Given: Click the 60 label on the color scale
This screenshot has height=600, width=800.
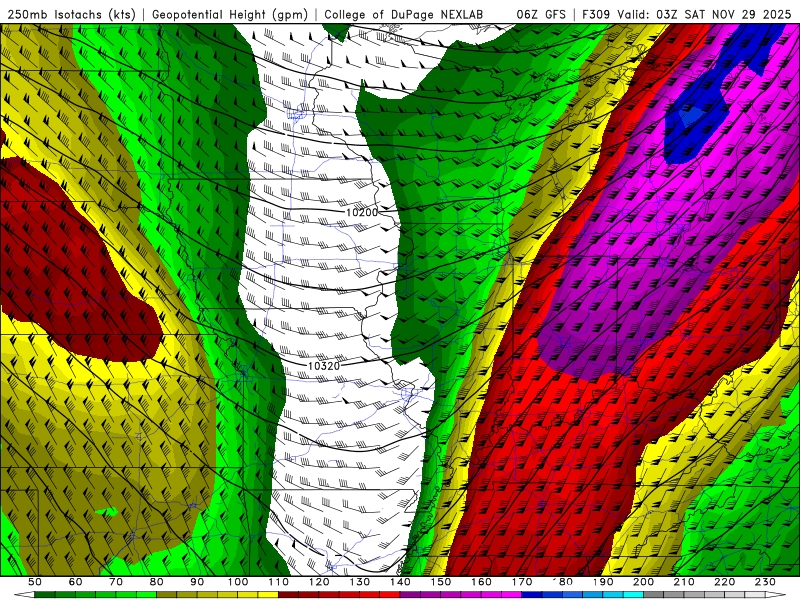Looking at the screenshot, I should (76, 582).
